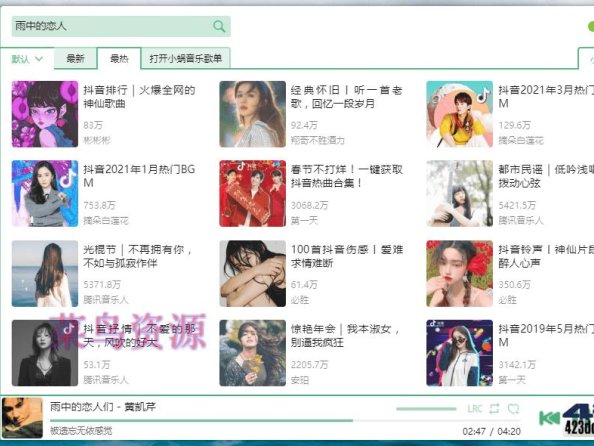This screenshot has height=446, width=594.
Task: Click creator name 安阳
Action: point(300,380)
